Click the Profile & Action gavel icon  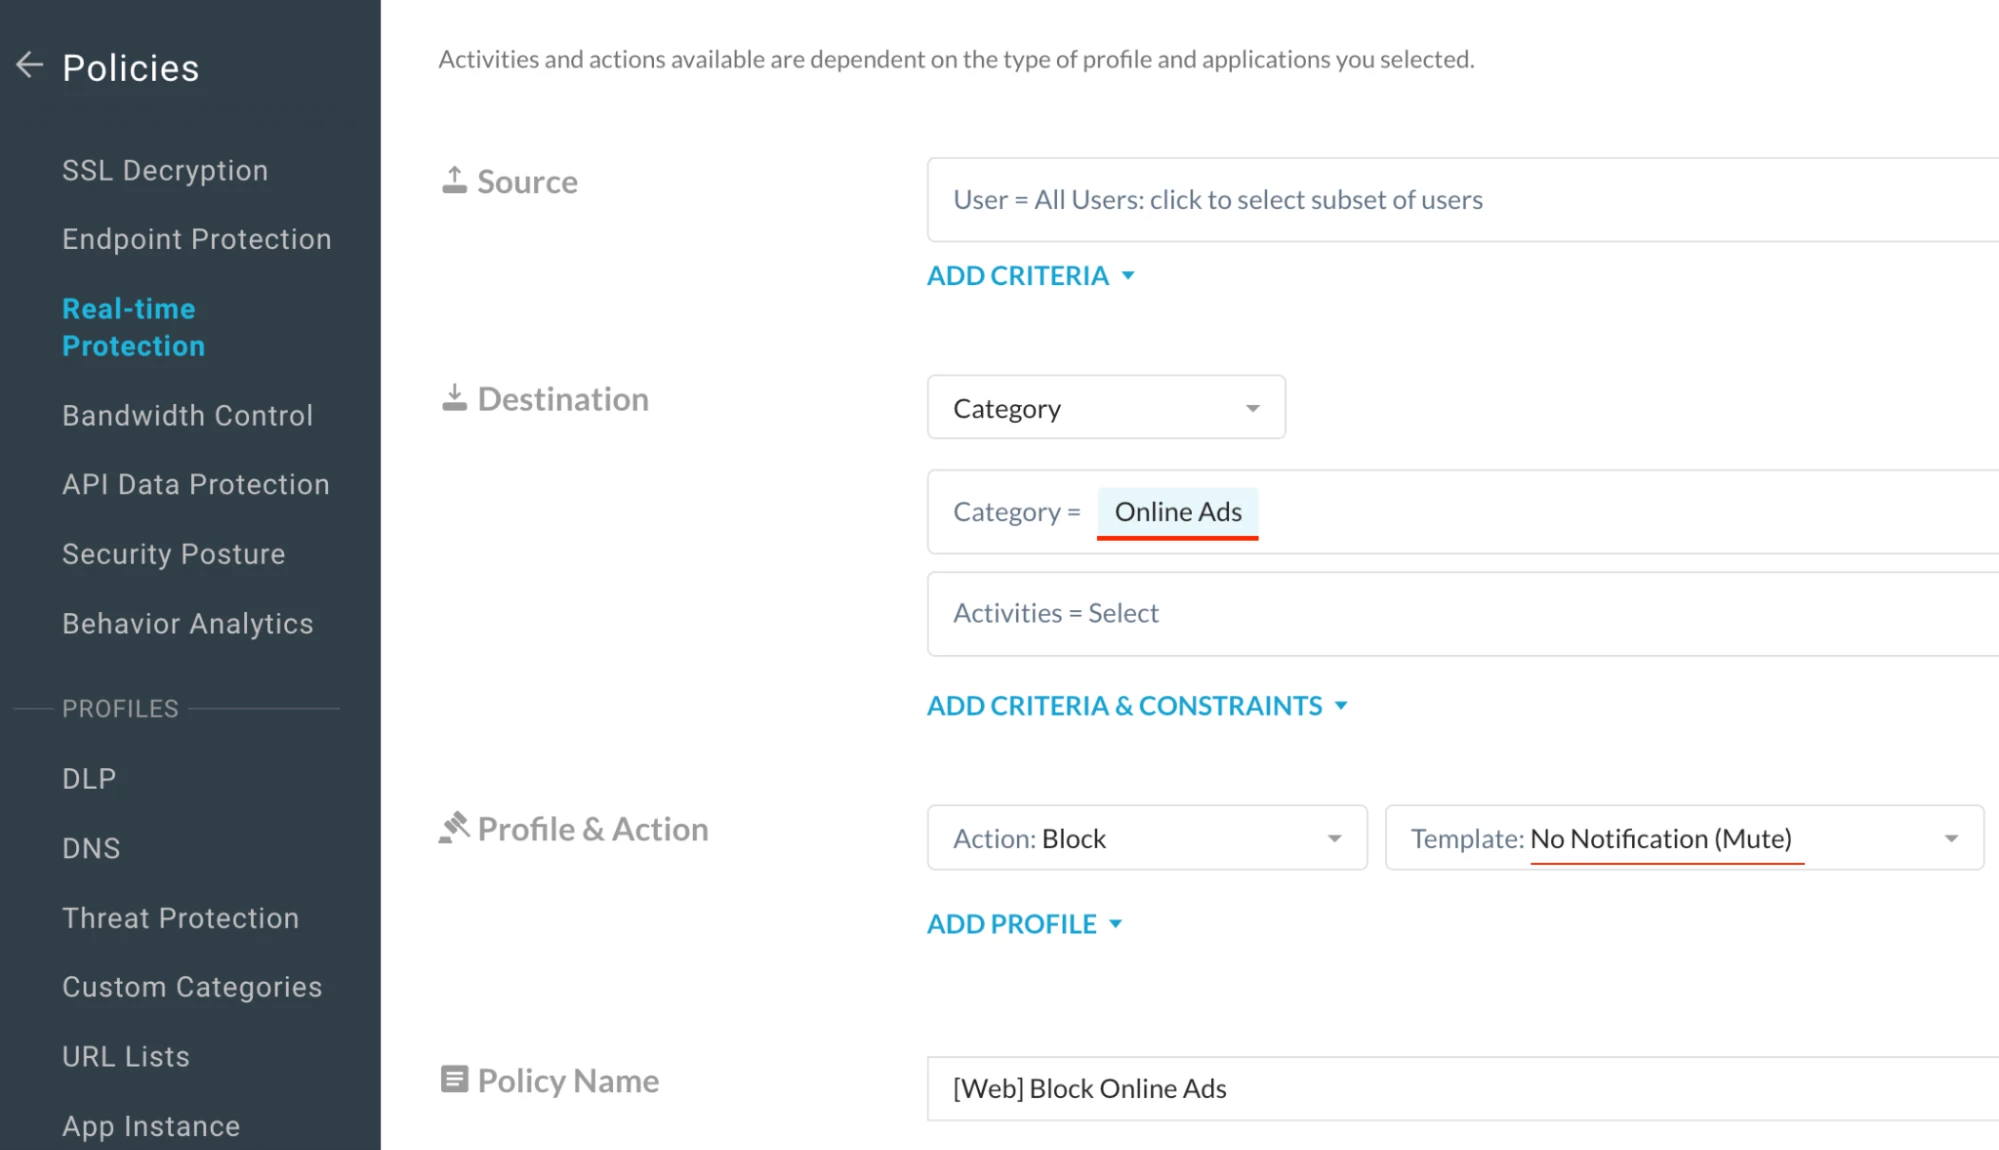pos(454,828)
